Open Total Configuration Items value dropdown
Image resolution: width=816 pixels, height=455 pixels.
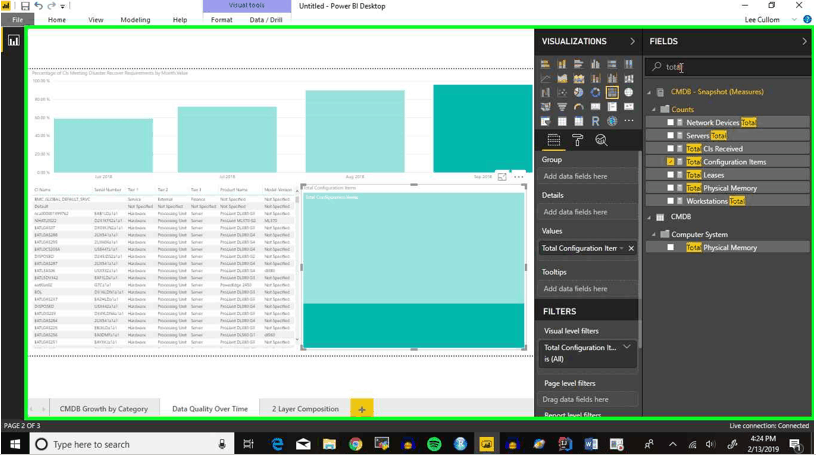click(621, 248)
